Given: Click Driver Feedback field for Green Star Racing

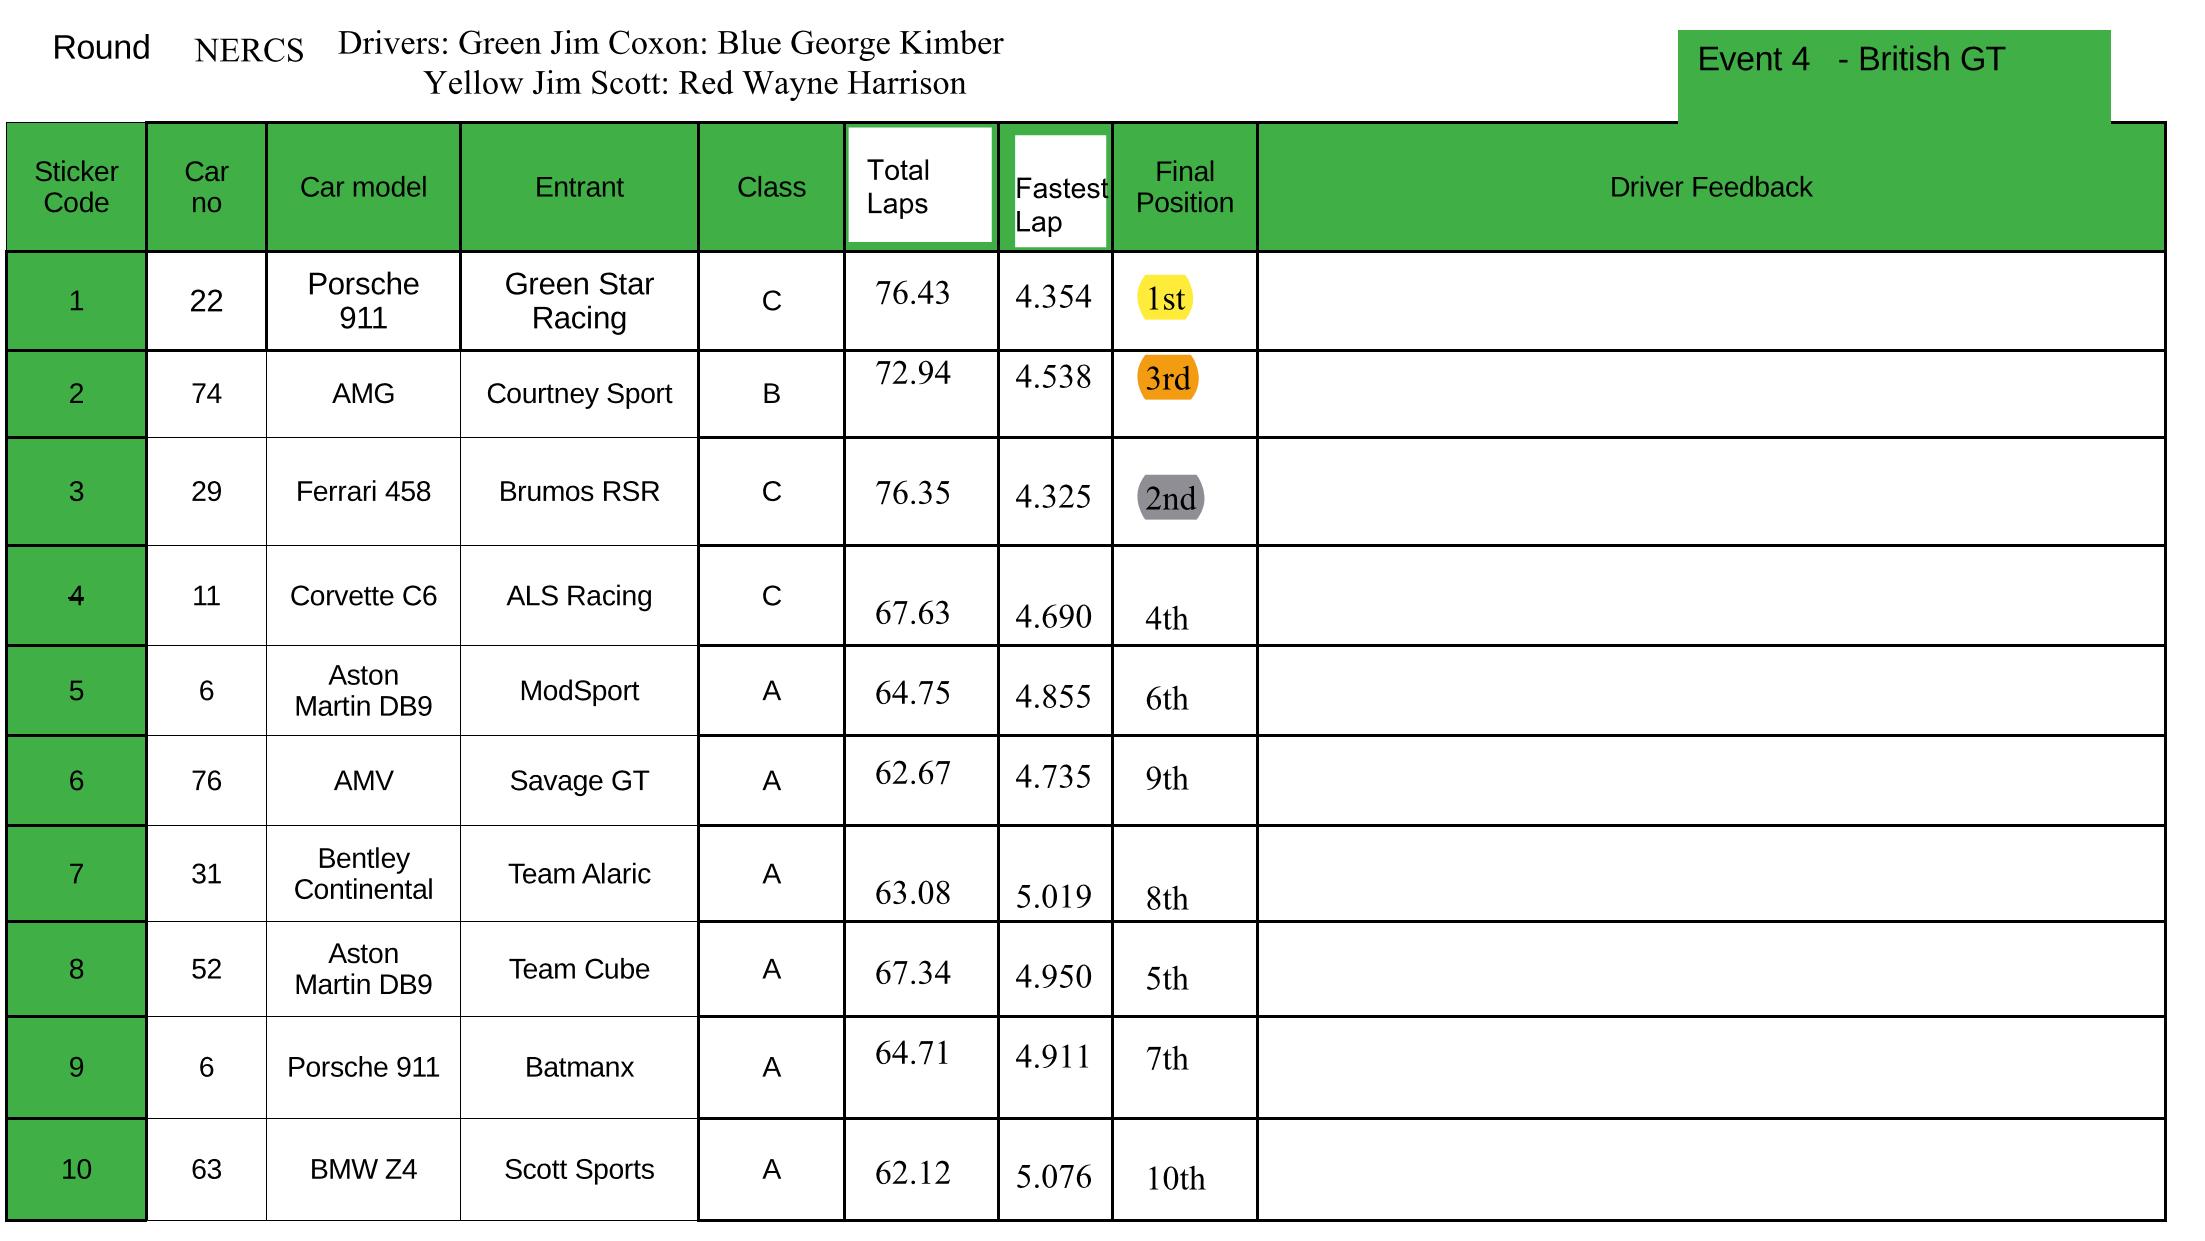Looking at the screenshot, I should tap(1710, 301).
